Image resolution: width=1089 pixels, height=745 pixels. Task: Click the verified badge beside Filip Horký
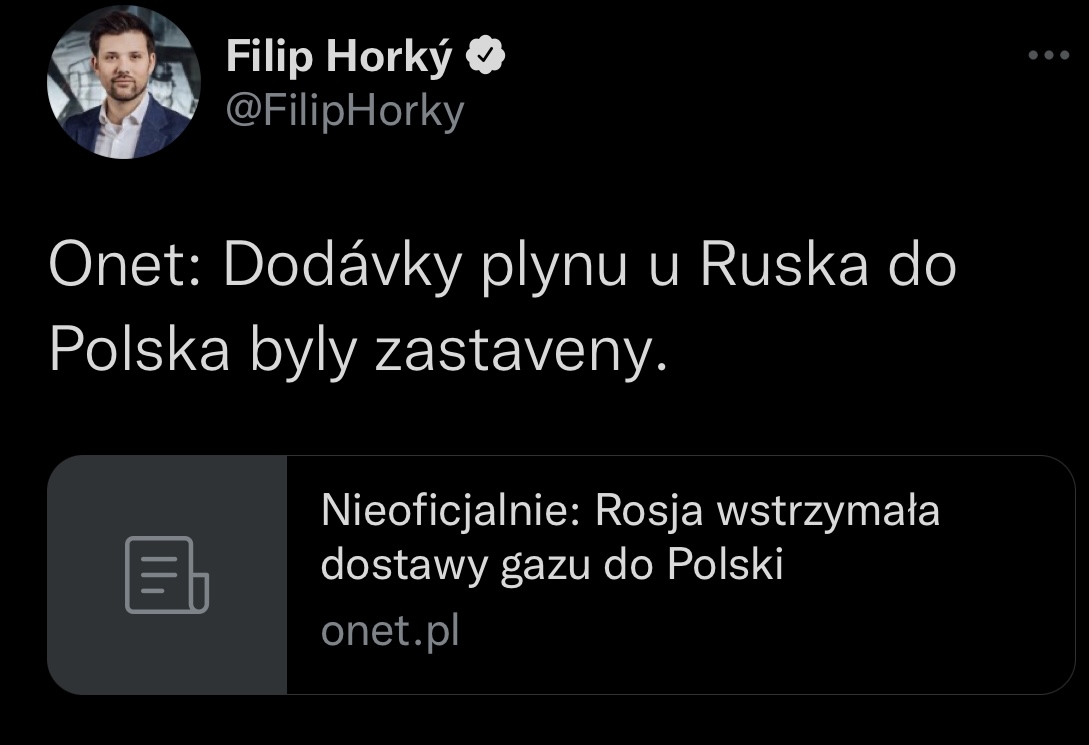pos(487,58)
